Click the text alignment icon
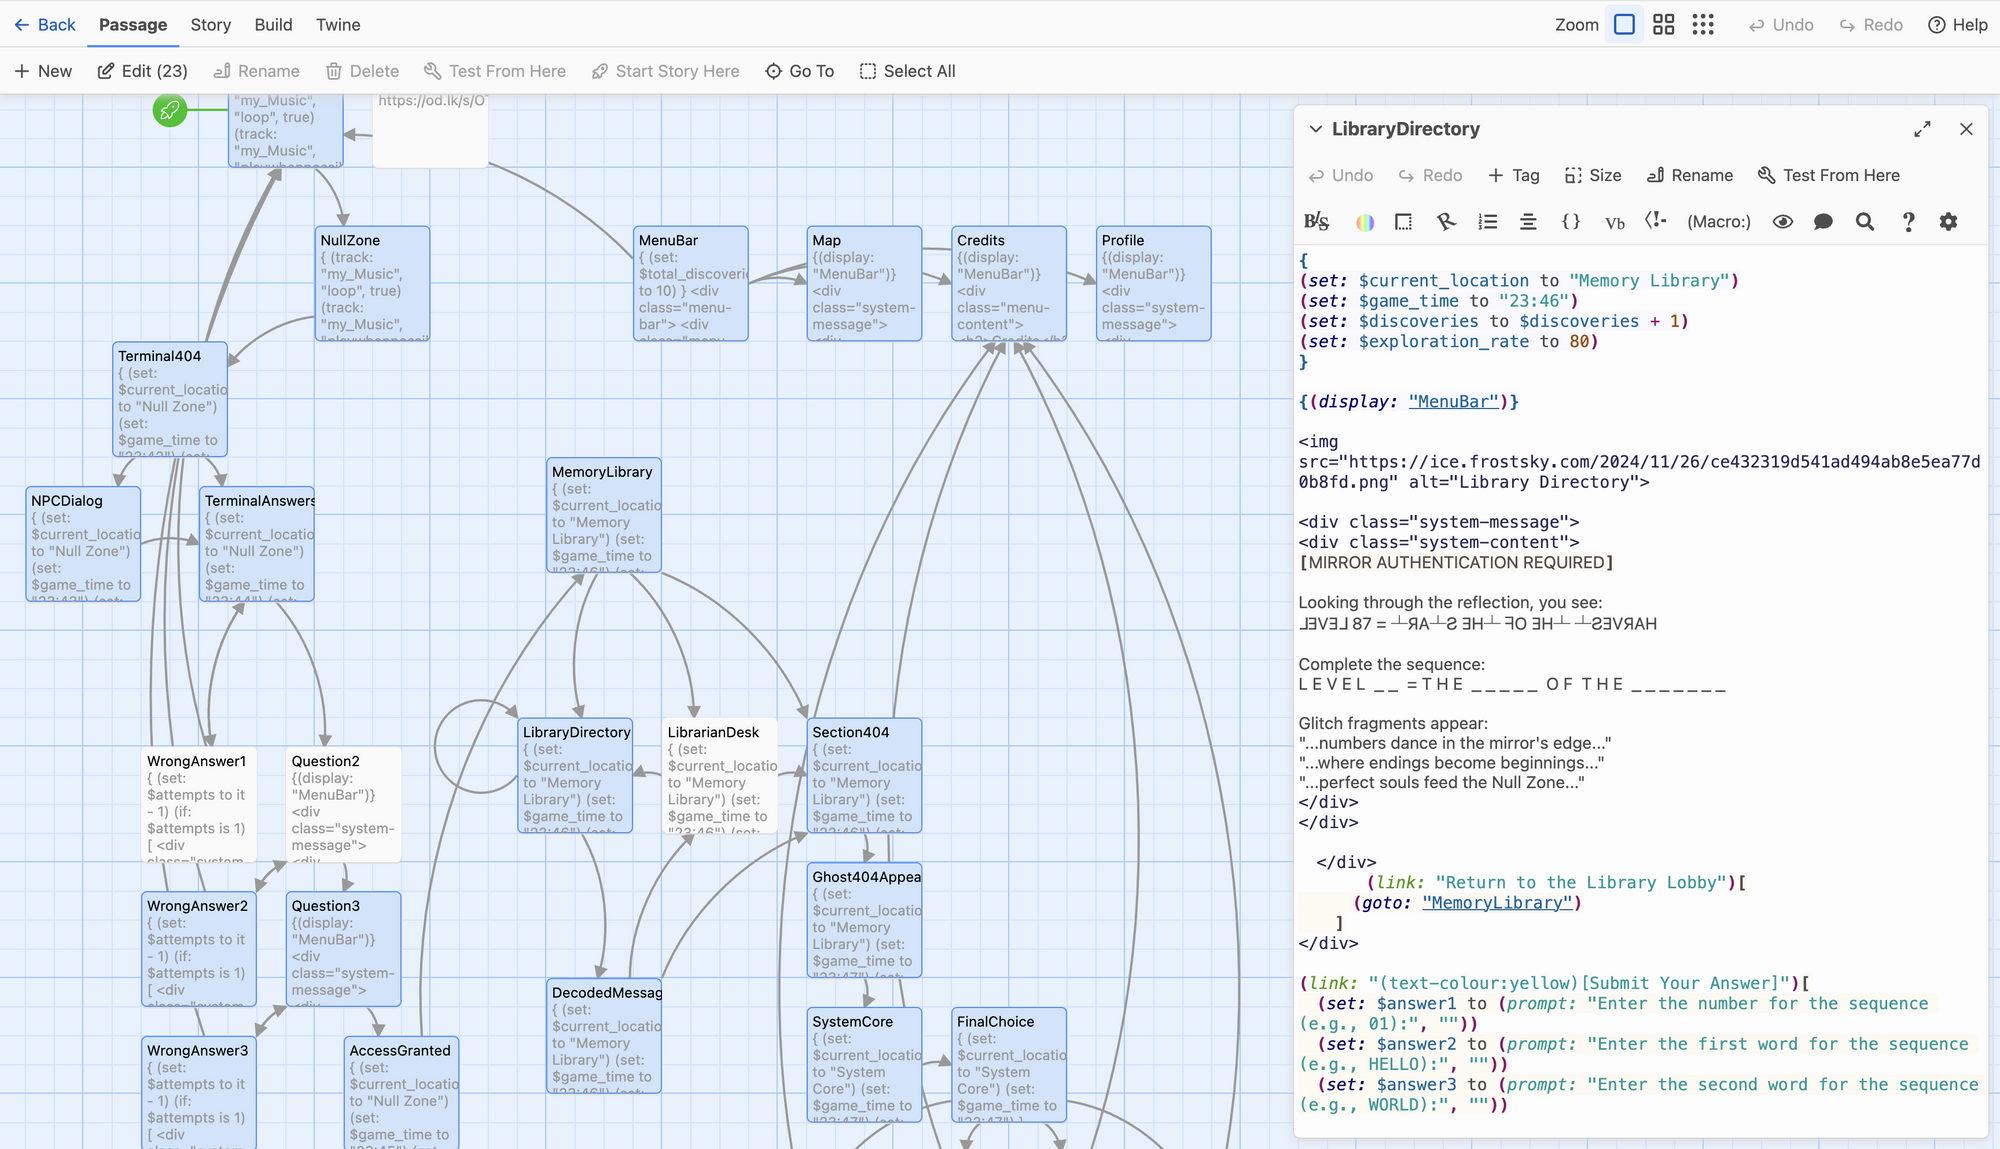 (1528, 222)
